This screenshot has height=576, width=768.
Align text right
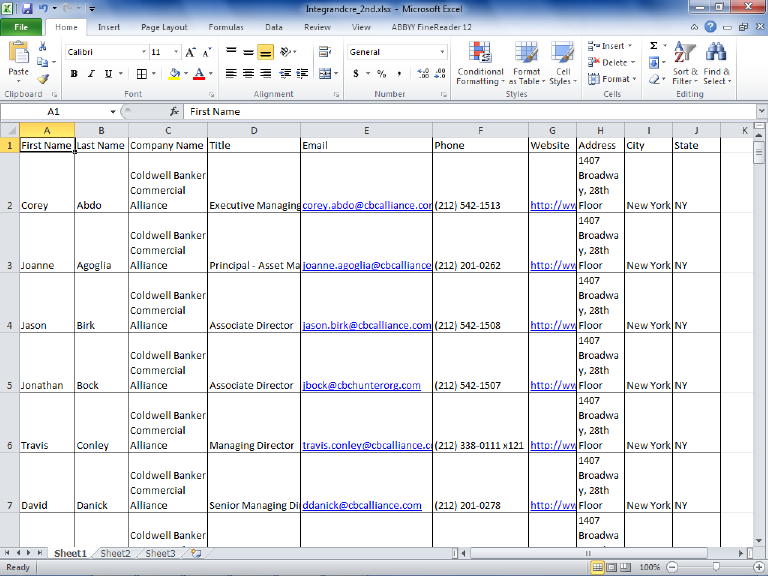[x=265, y=74]
